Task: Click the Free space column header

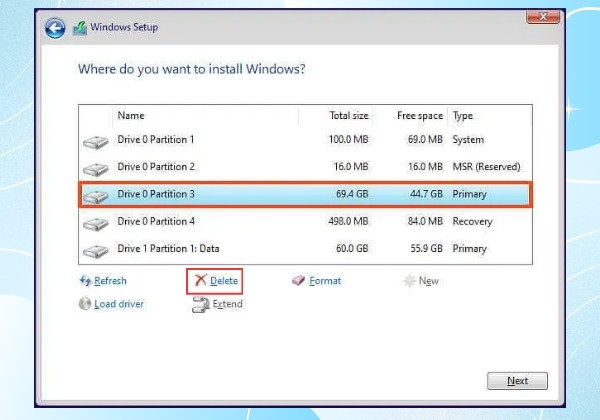Action: pos(420,116)
